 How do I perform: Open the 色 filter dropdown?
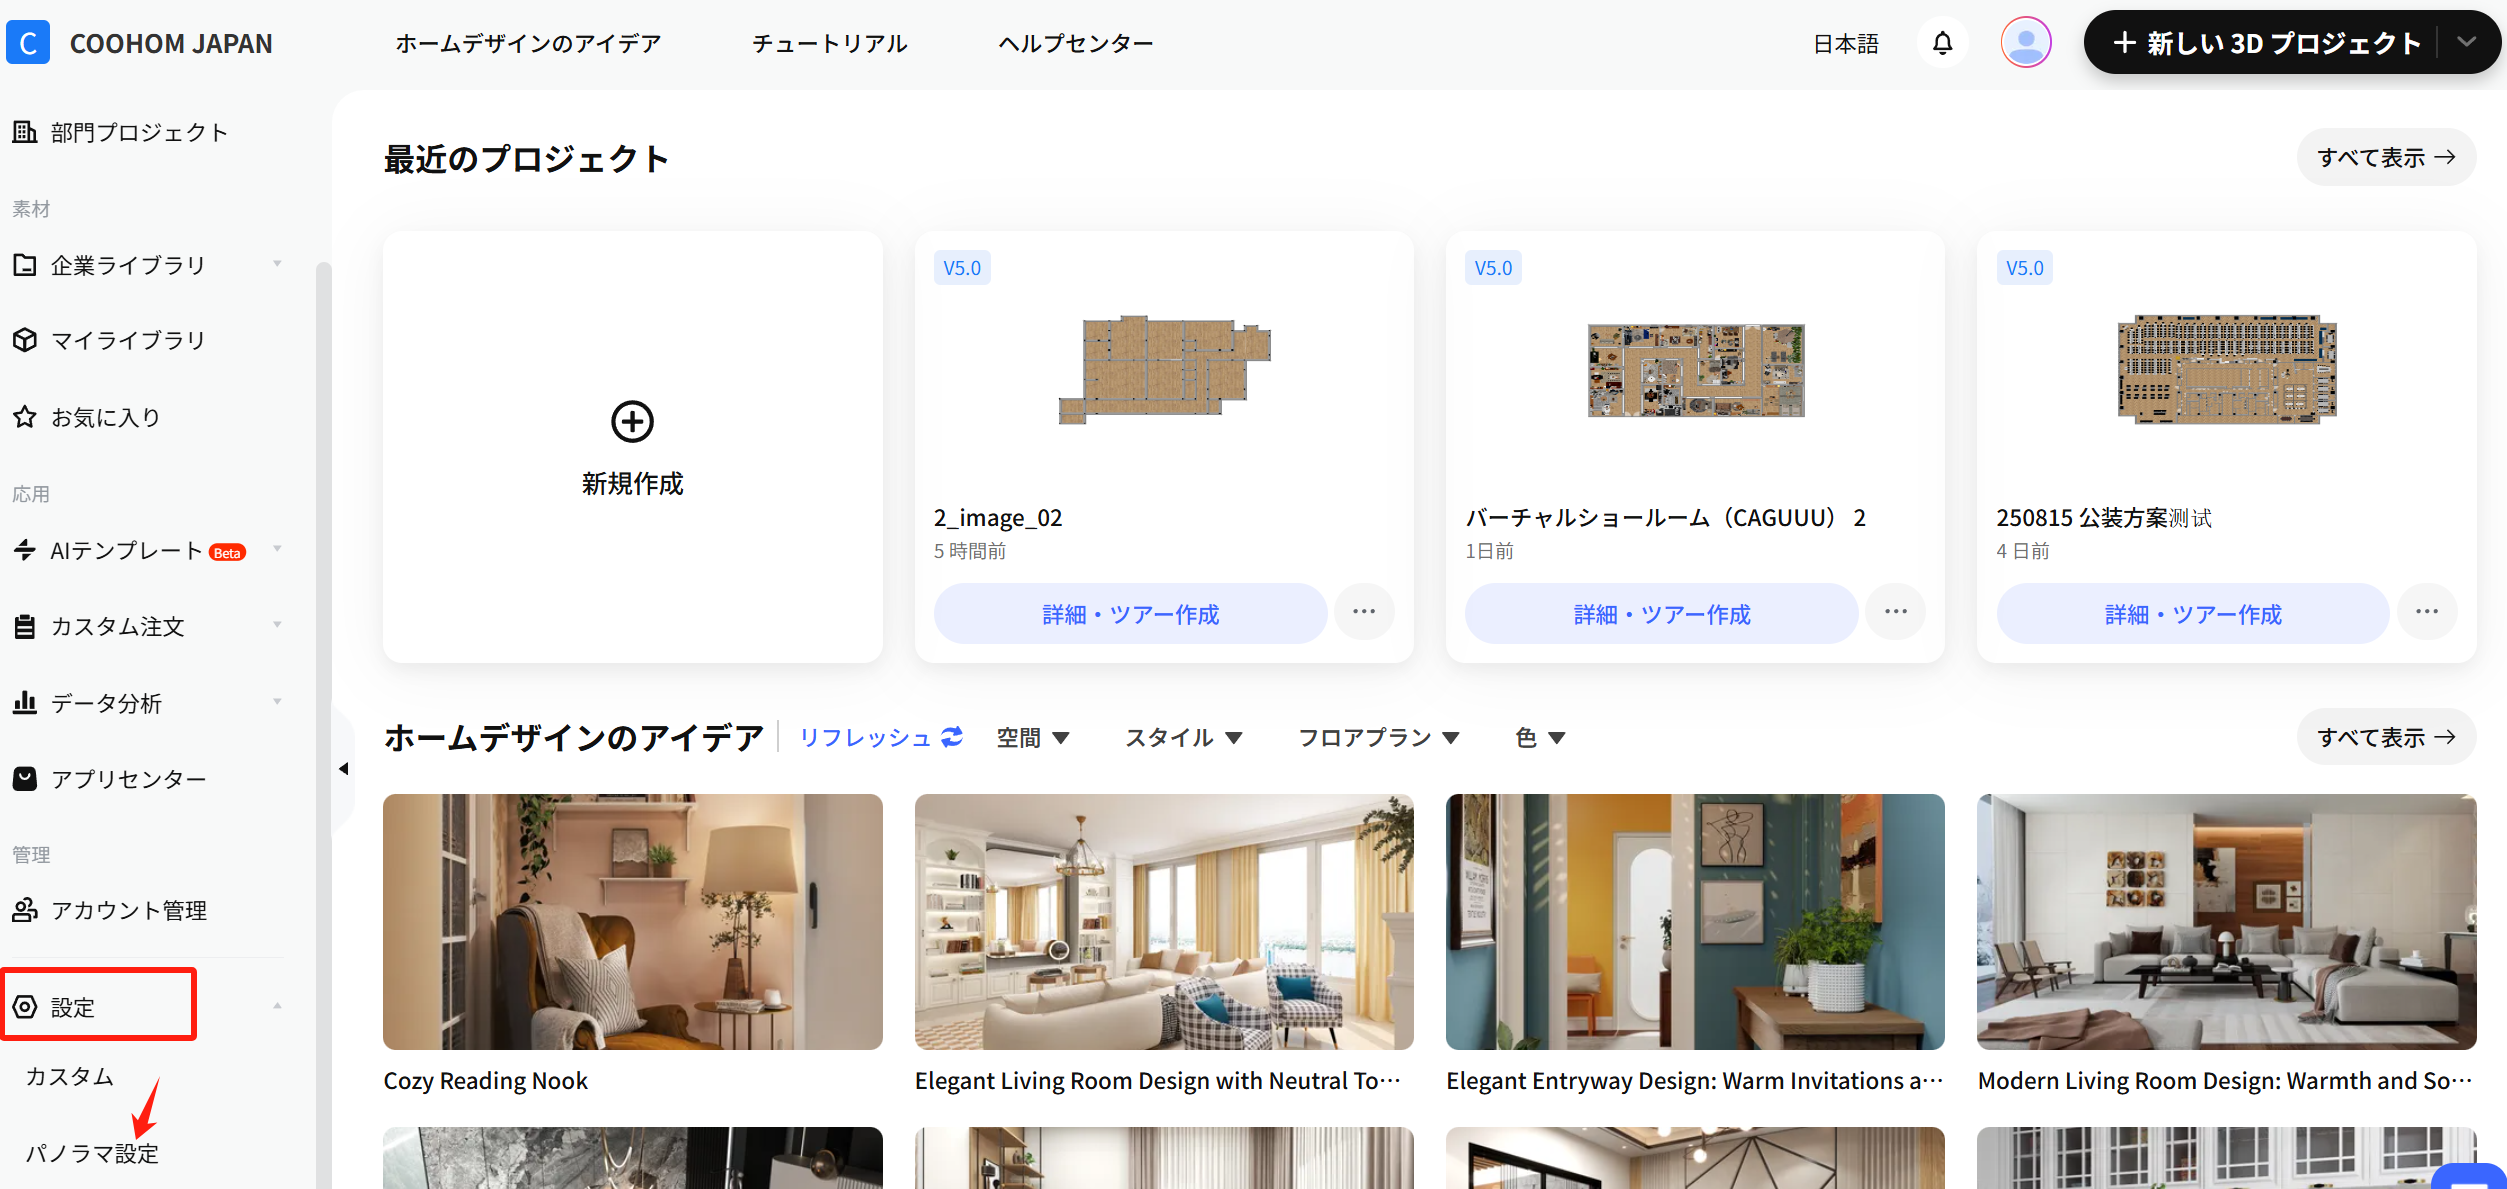[1540, 738]
